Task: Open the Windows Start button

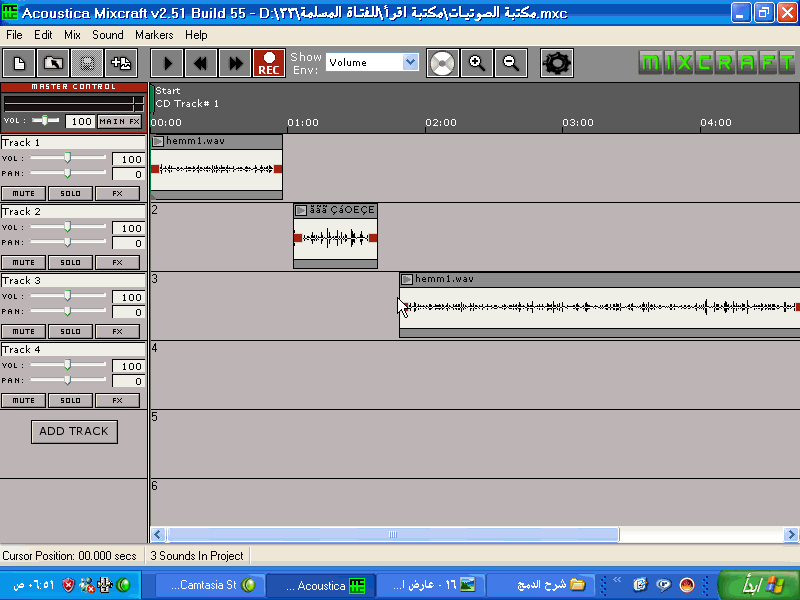Action: (x=759, y=585)
